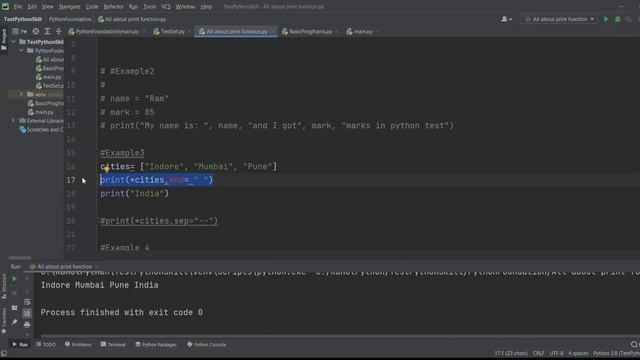This screenshot has height=360, width=640.
Task: Click the yellow intention bulb on line 16
Action: 106,169
